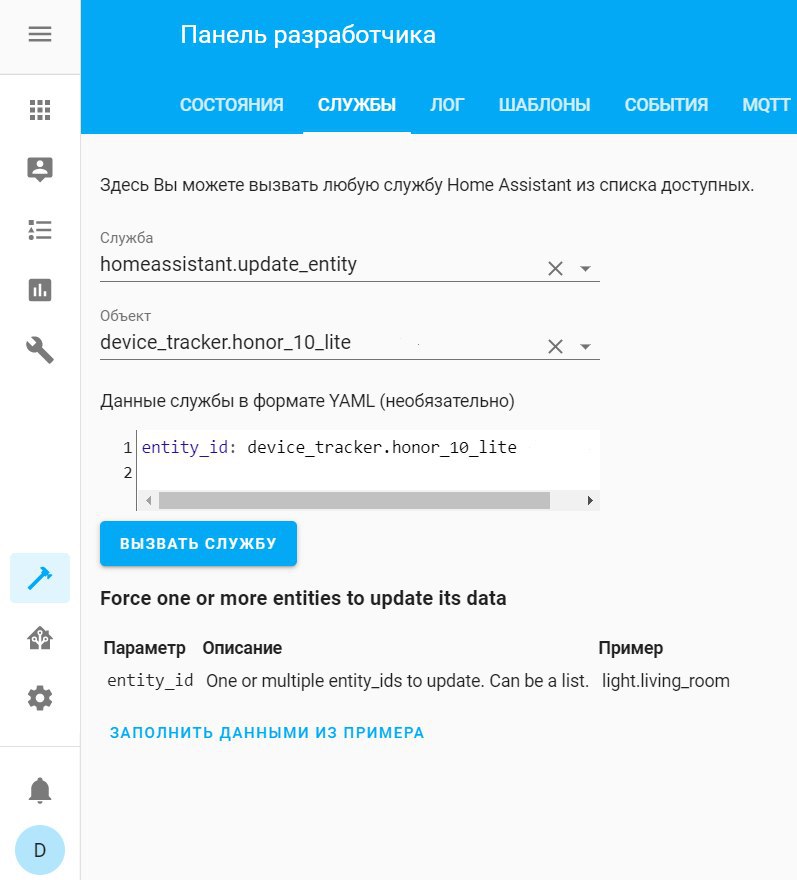This screenshot has width=797, height=880.
Task: Click the ВЫЗВАТЬ СЛУЖБУ button
Action: click(198, 543)
